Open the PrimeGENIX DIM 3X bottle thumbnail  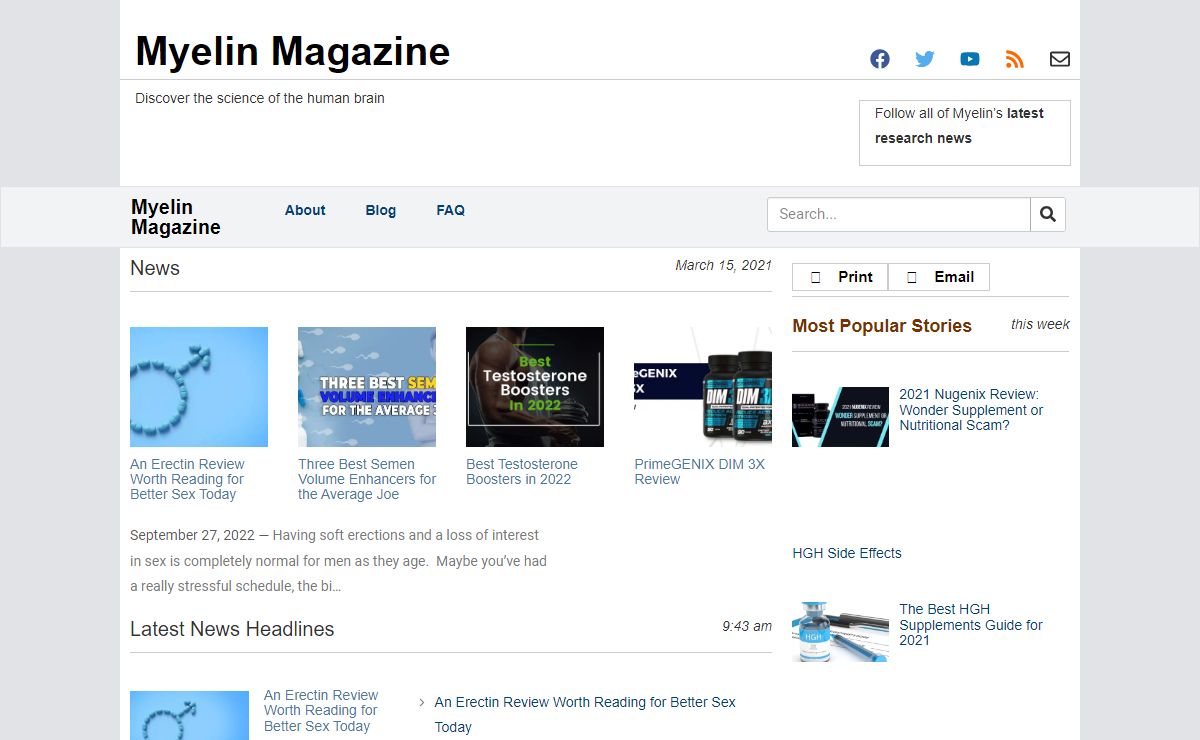pyautogui.click(x=703, y=387)
